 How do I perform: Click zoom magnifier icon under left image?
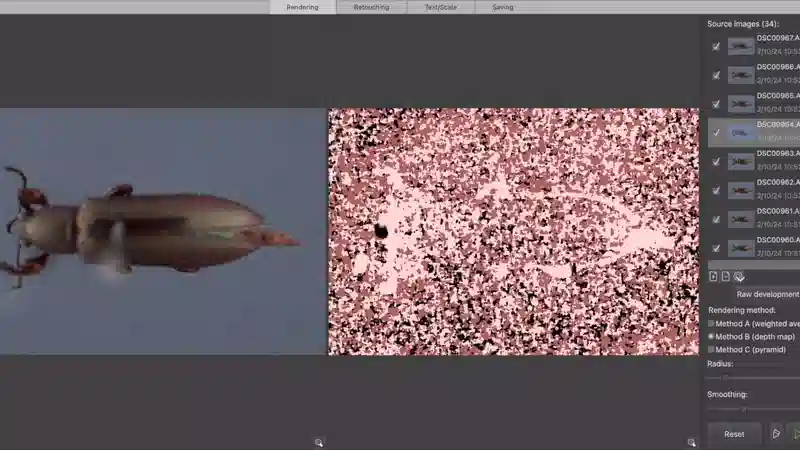(x=318, y=442)
